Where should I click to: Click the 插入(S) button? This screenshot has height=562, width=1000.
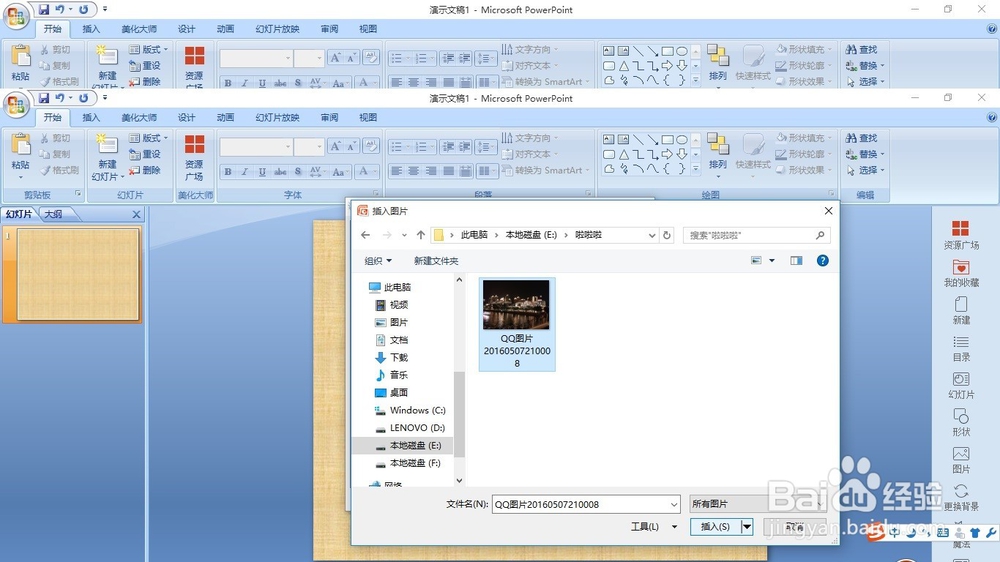point(715,526)
